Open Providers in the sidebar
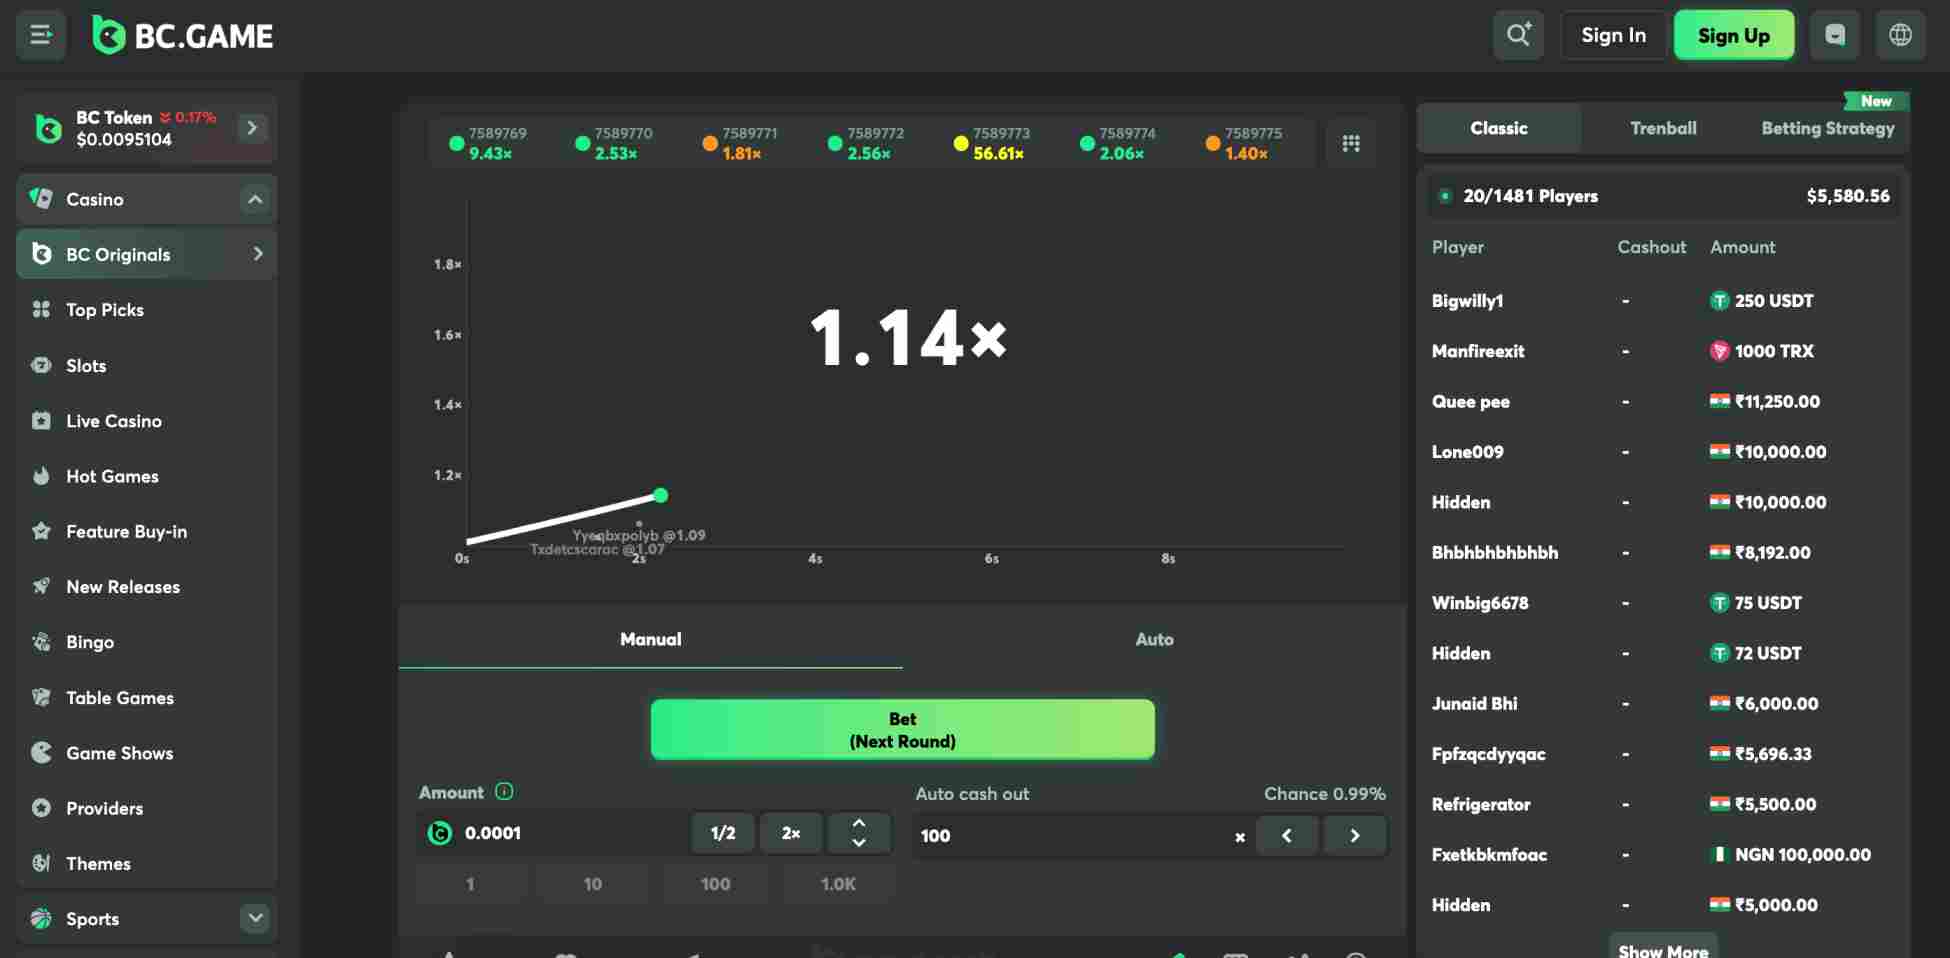Viewport: 1950px width, 958px height. [x=146, y=808]
